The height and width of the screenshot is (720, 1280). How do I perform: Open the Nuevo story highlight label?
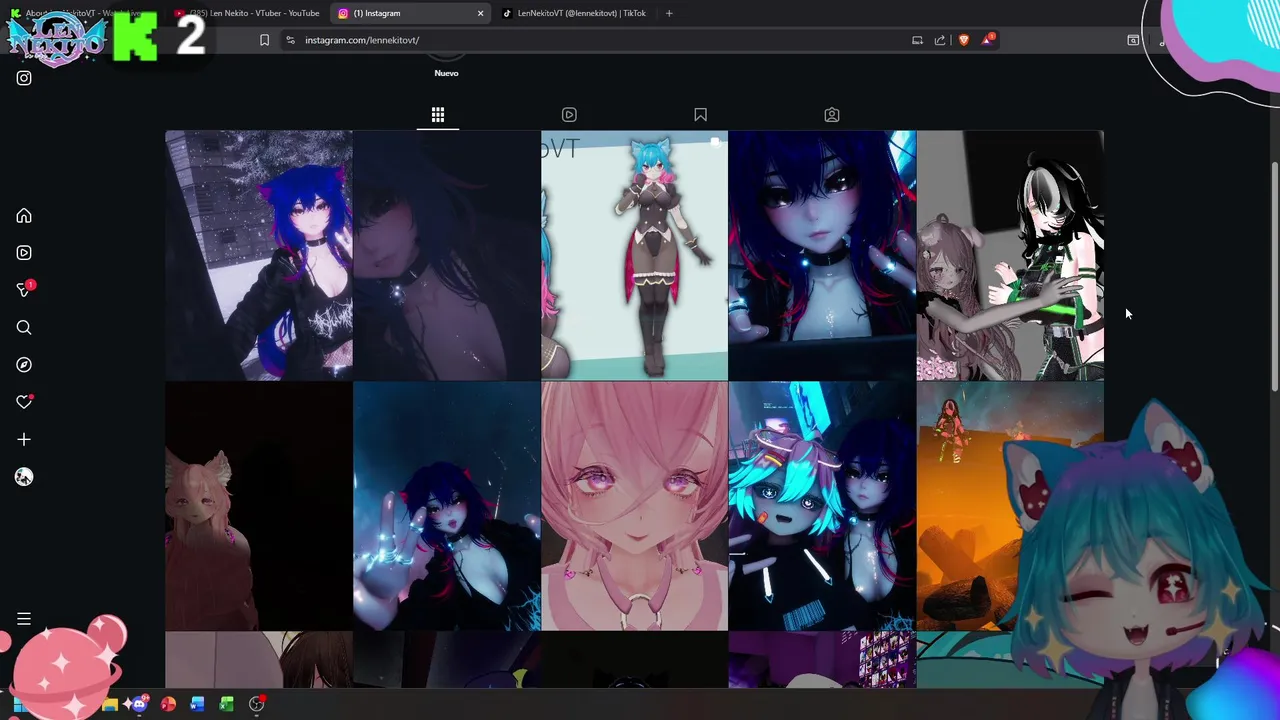446,73
